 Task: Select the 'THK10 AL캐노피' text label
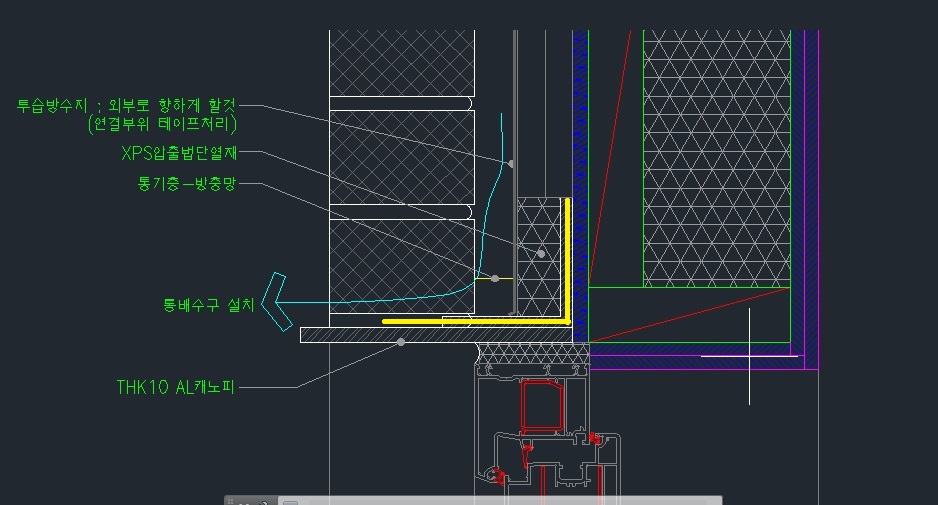(x=175, y=386)
